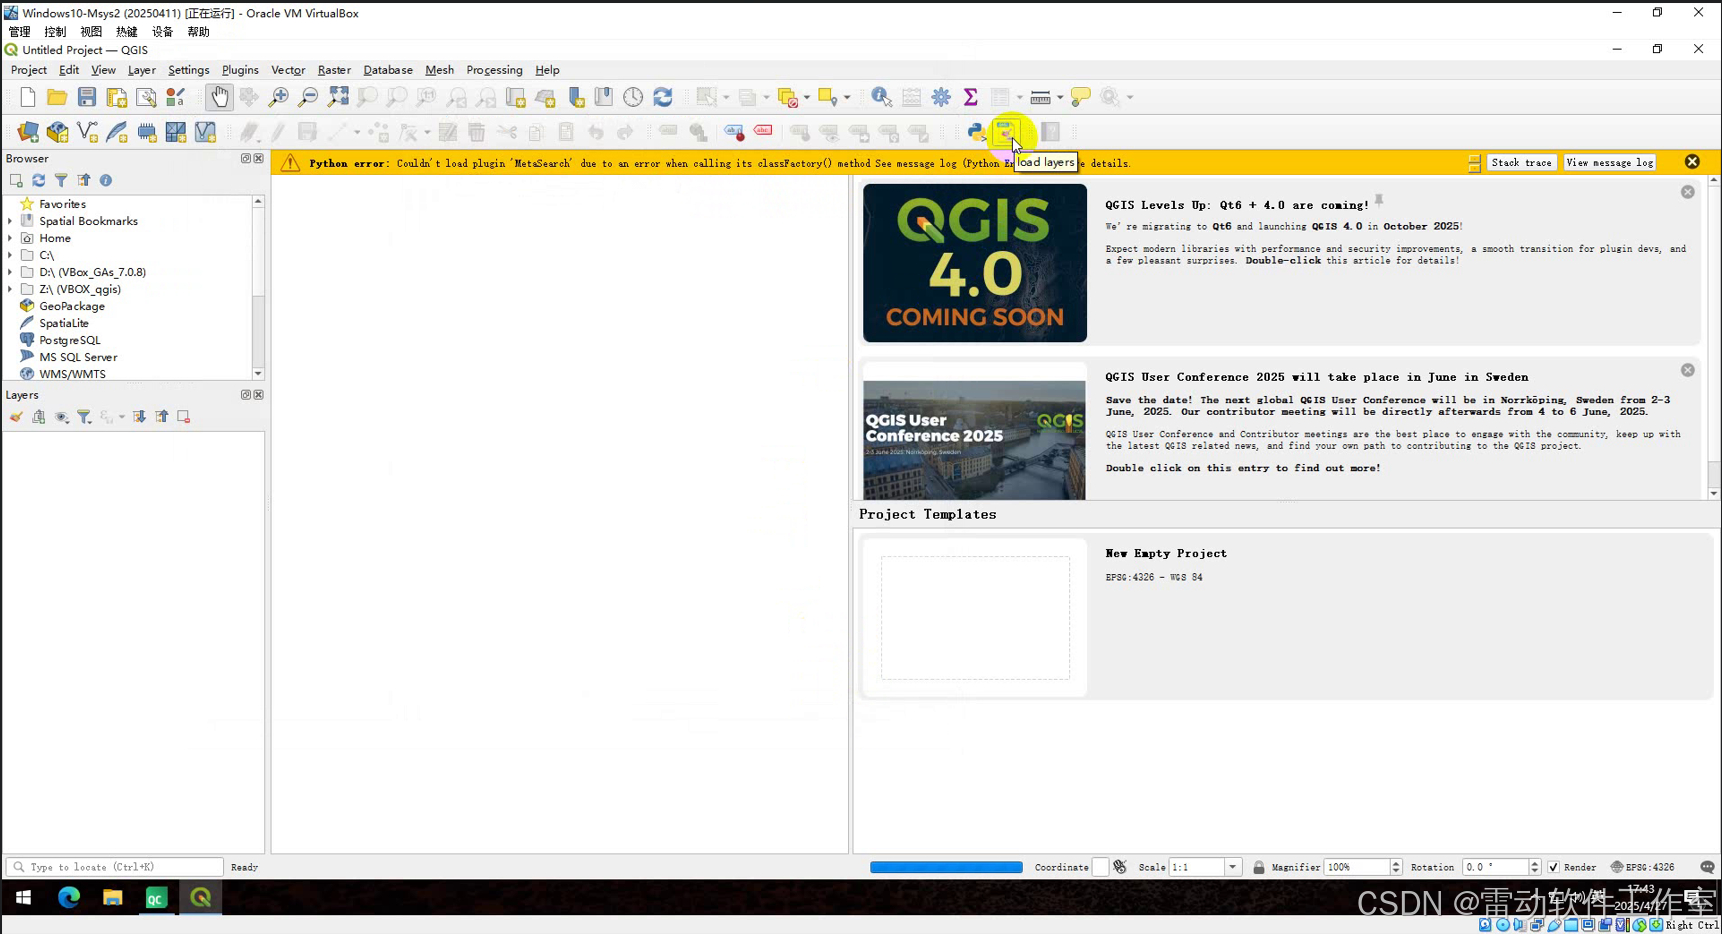Open the Python Console icon
Viewport: 1722px width, 934px height.
pyautogui.click(x=976, y=132)
